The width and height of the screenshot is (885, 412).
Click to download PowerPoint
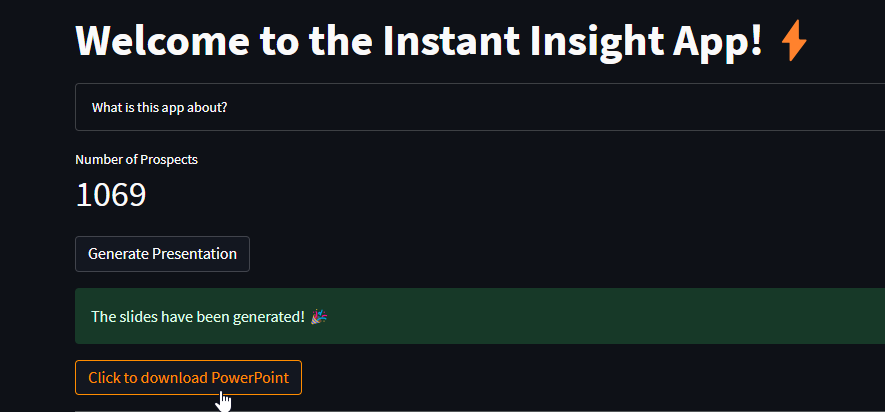tap(188, 378)
